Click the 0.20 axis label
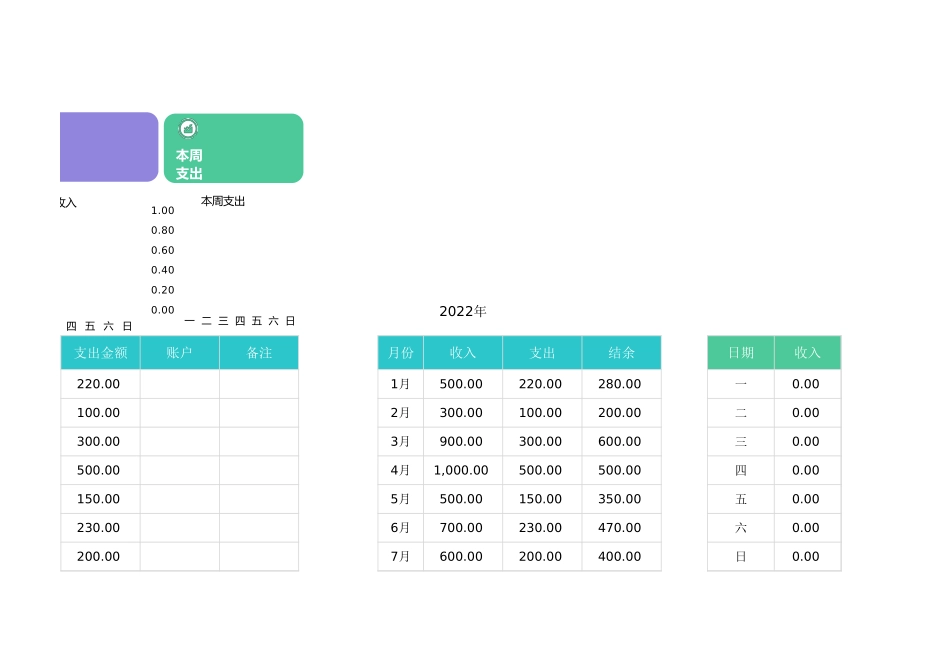Image resolution: width=950 pixels, height=672 pixels. (x=162, y=290)
